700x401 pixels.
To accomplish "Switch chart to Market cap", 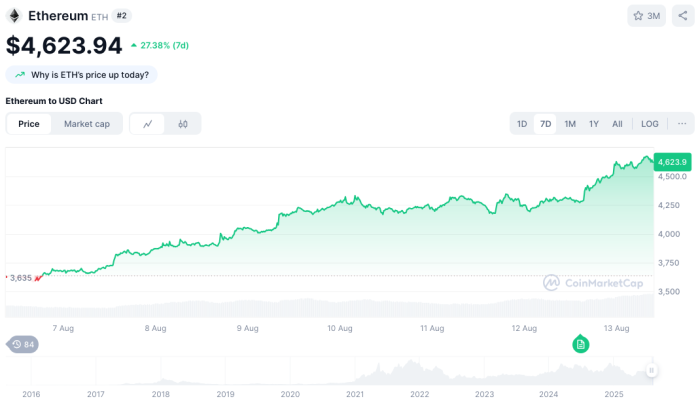I will [87, 124].
